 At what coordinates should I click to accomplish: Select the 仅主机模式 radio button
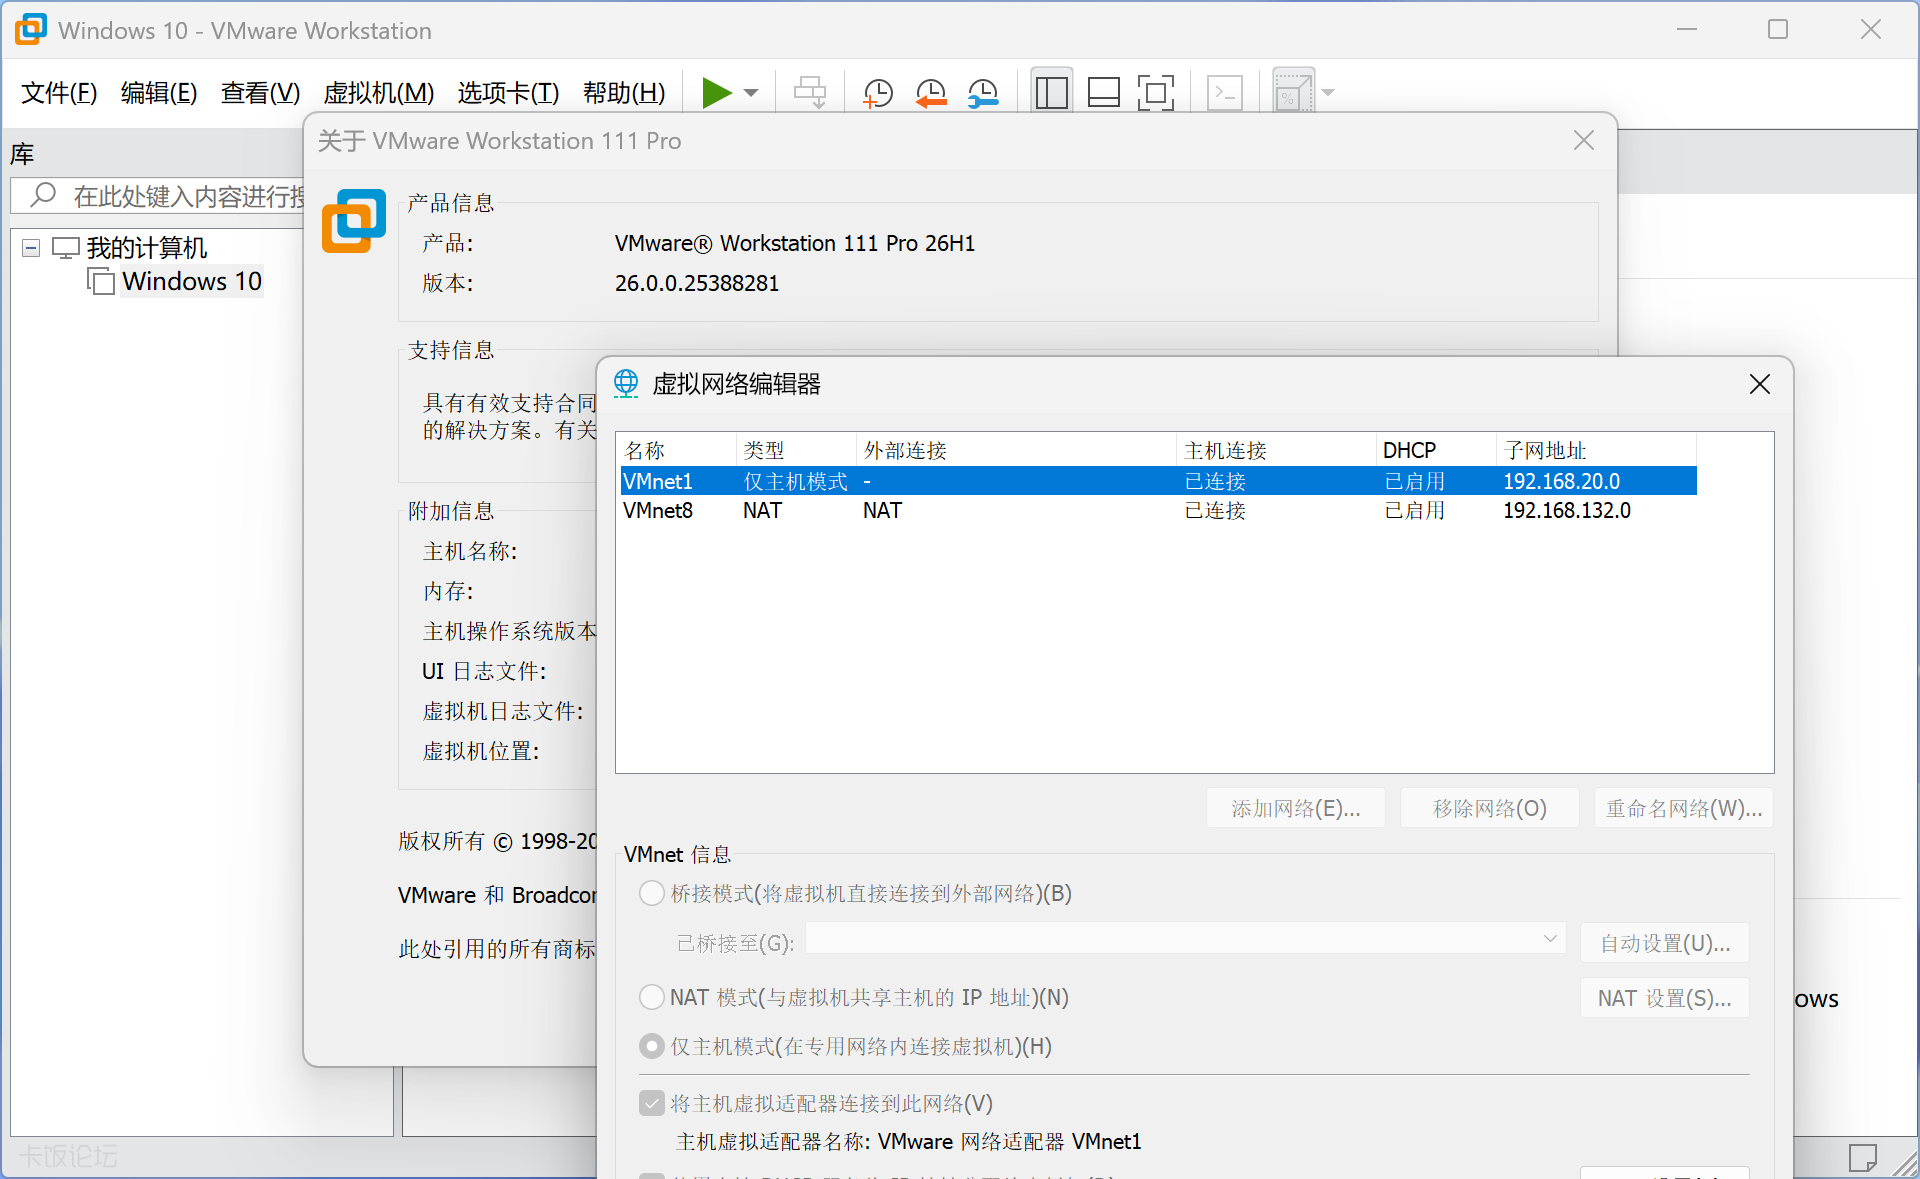click(652, 1046)
